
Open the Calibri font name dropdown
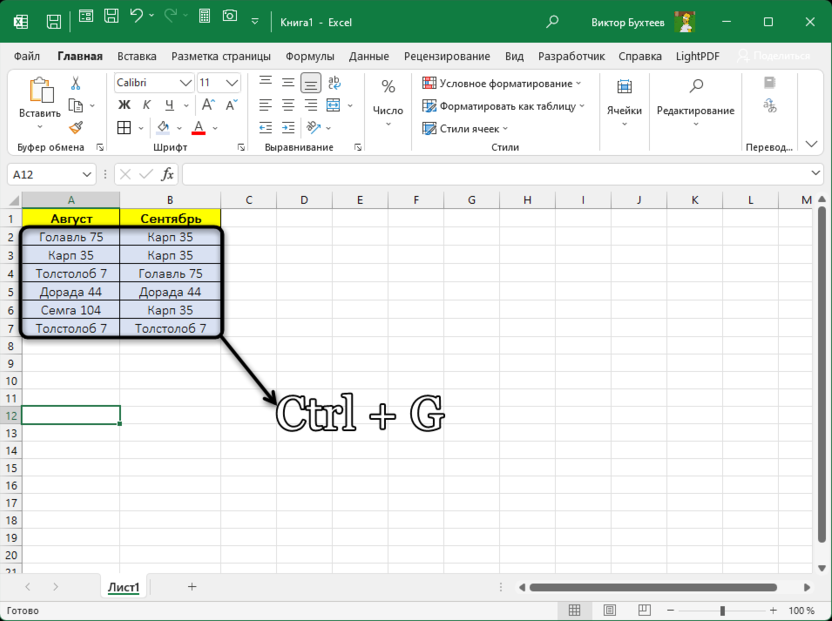tap(185, 83)
